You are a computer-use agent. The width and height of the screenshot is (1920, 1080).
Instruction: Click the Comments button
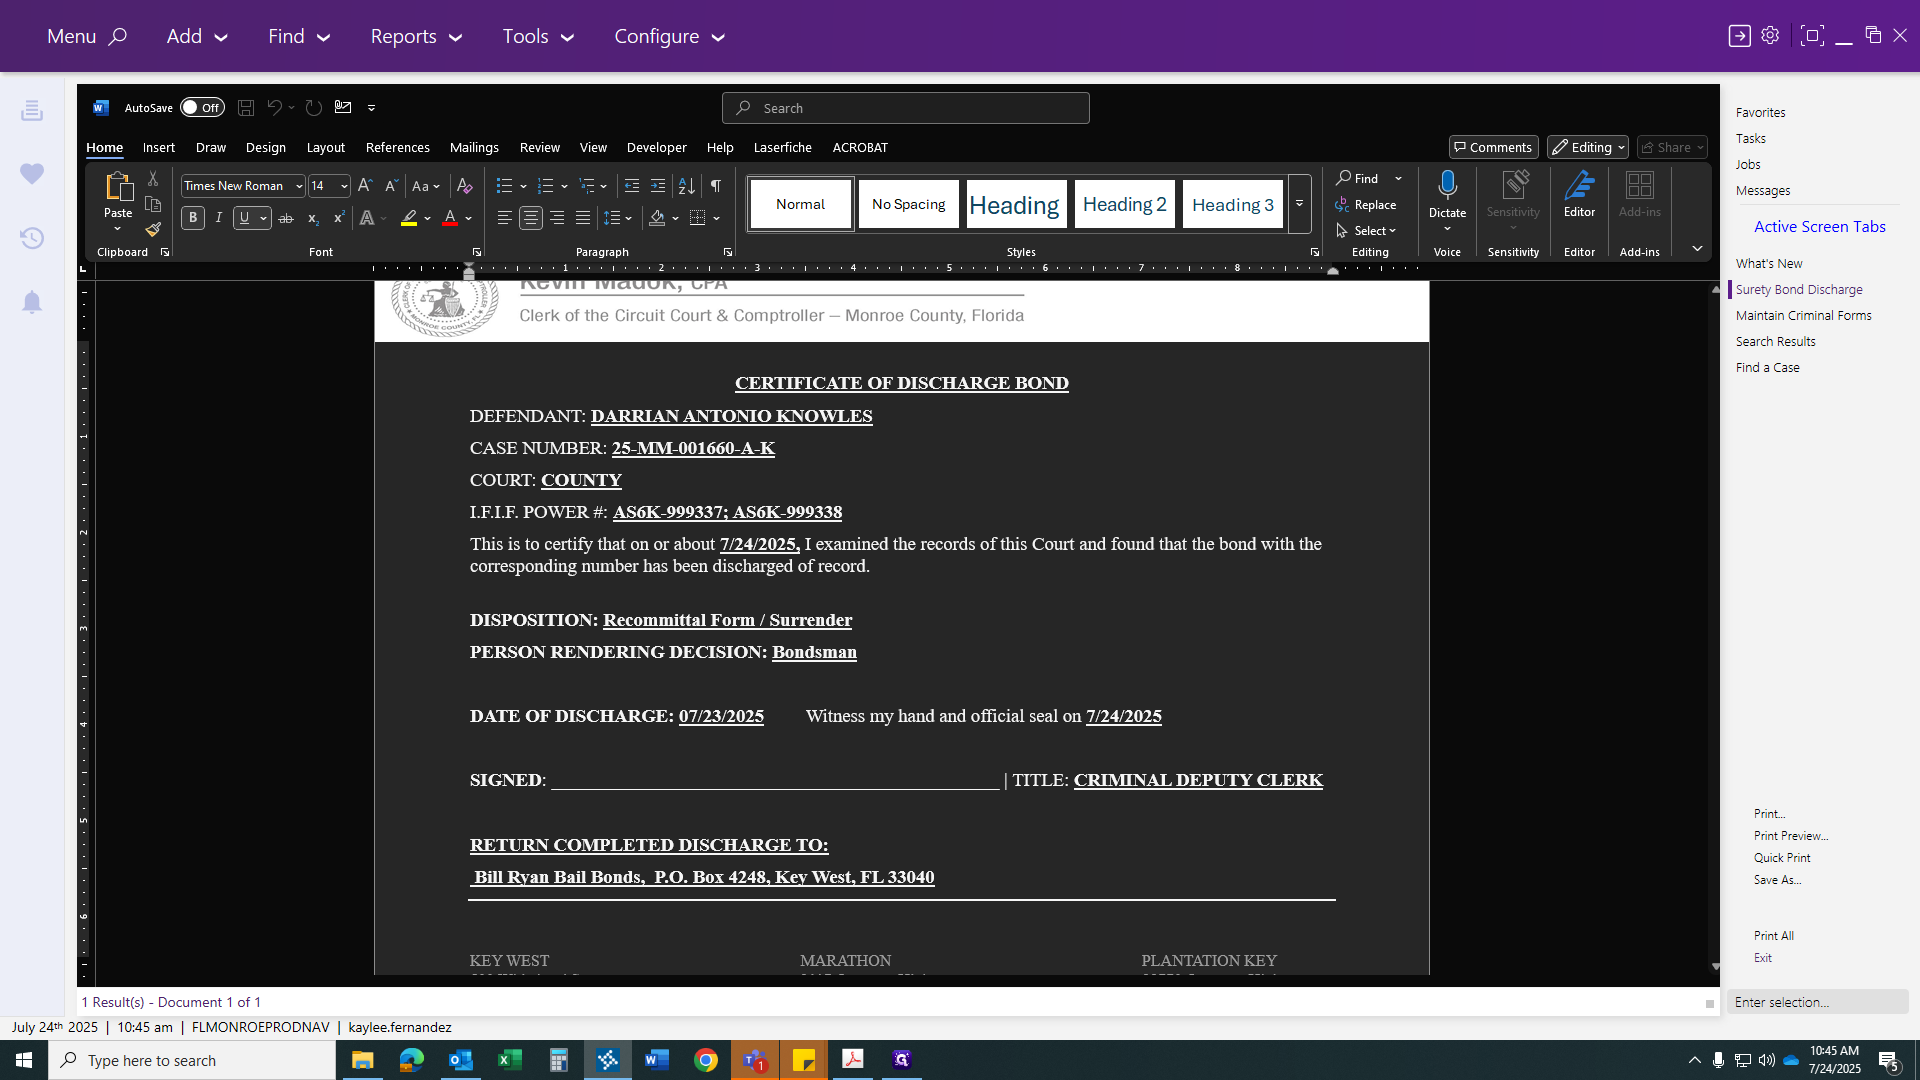pyautogui.click(x=1493, y=147)
